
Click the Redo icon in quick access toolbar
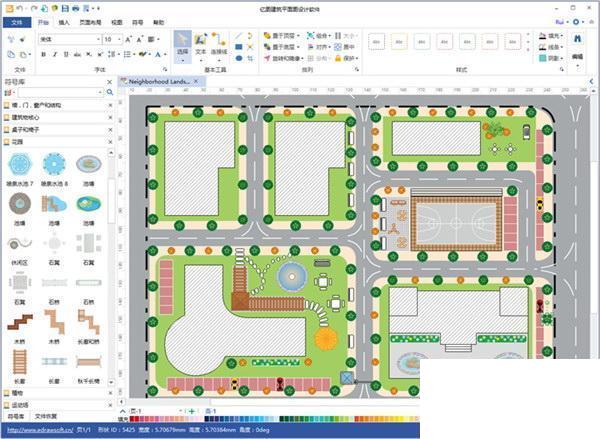(34, 8)
